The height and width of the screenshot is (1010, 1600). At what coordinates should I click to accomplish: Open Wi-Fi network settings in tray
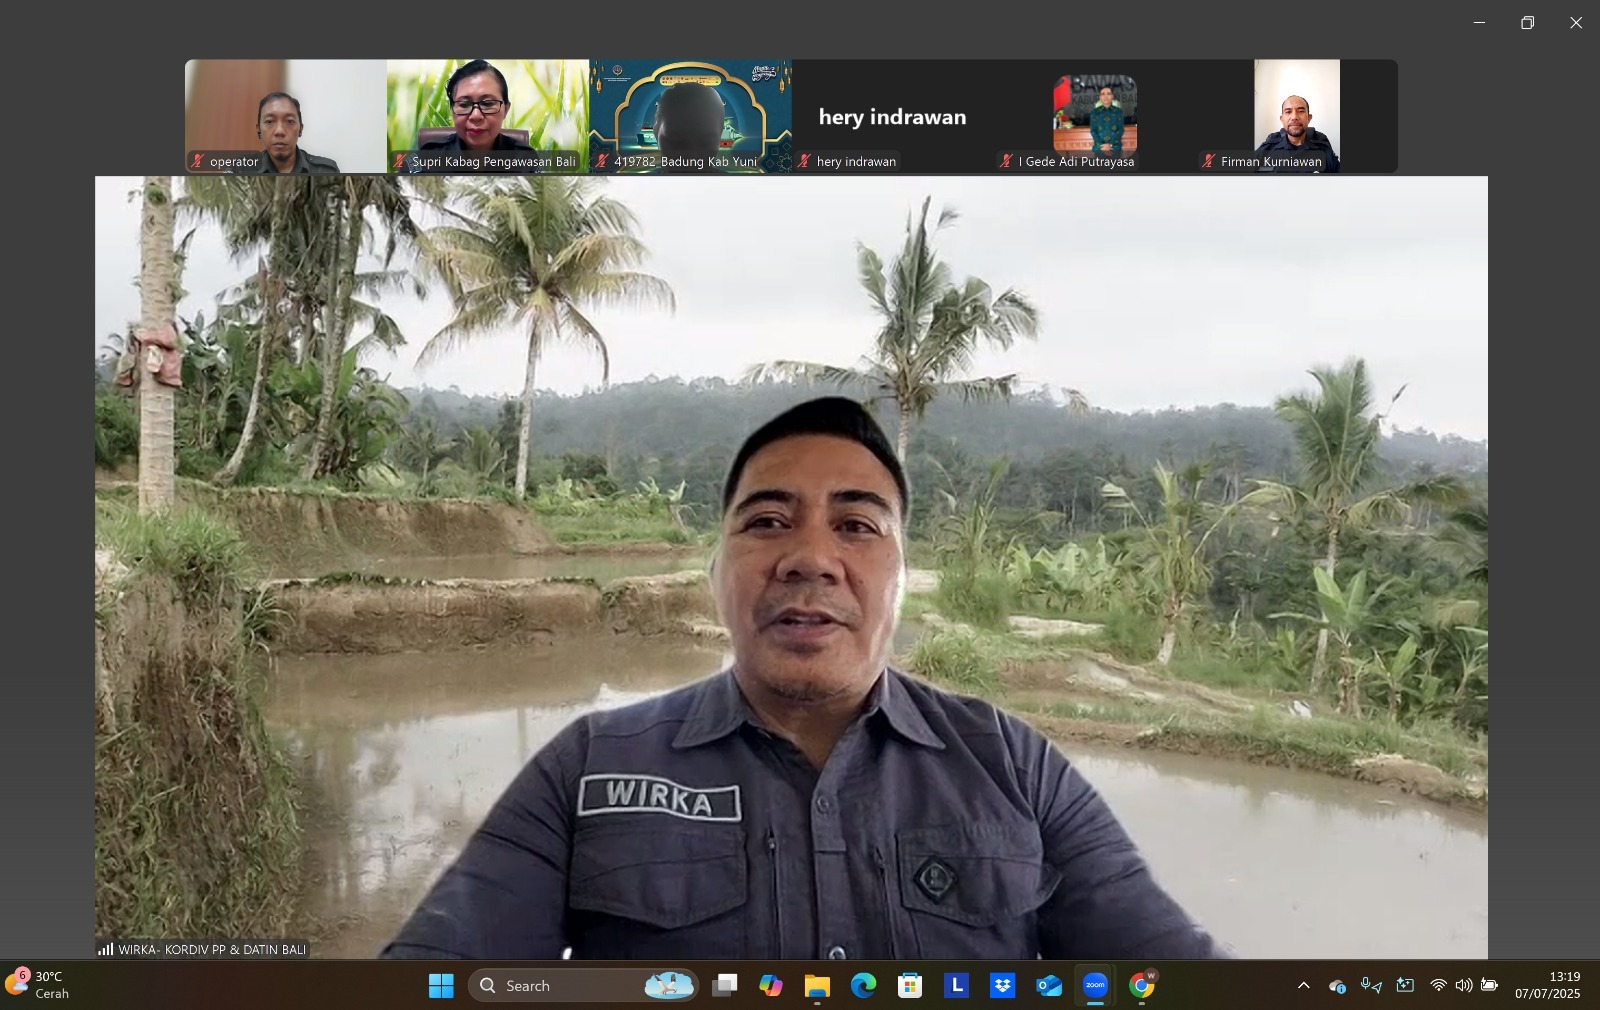(1438, 986)
